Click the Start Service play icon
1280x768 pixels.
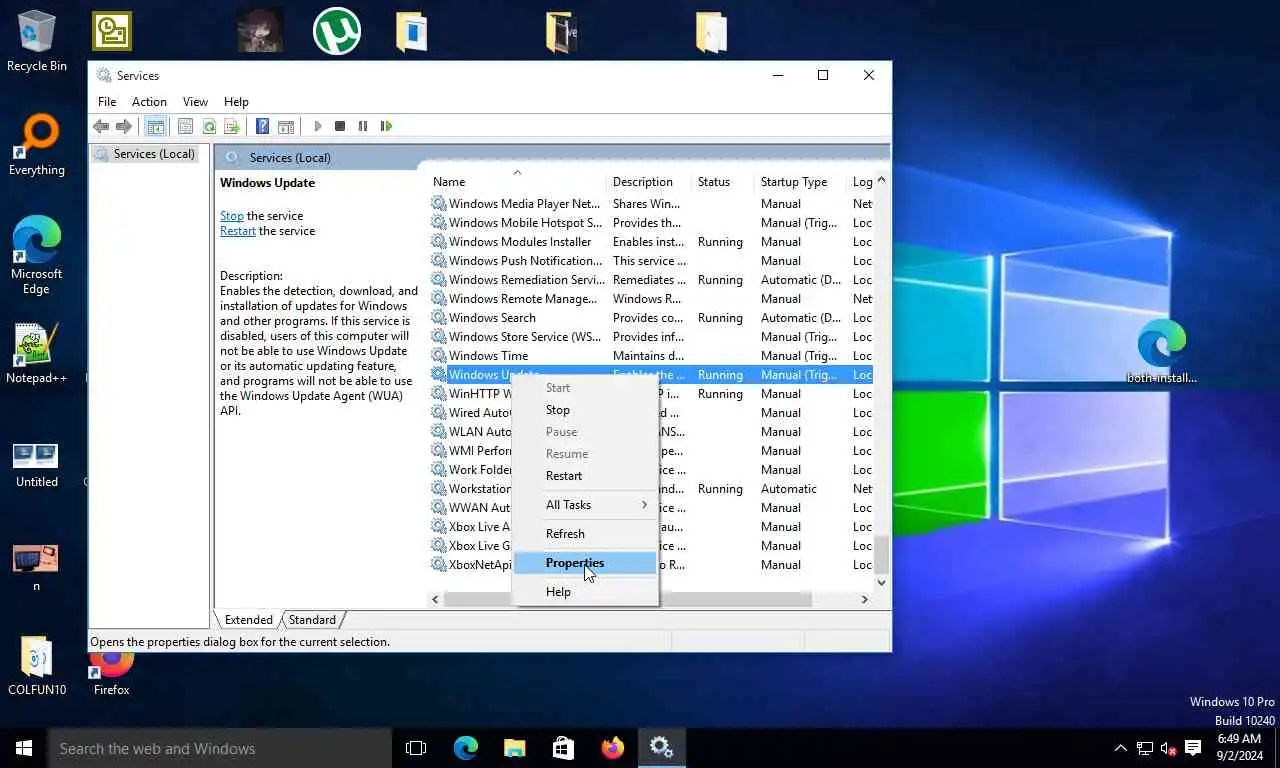(x=318, y=126)
